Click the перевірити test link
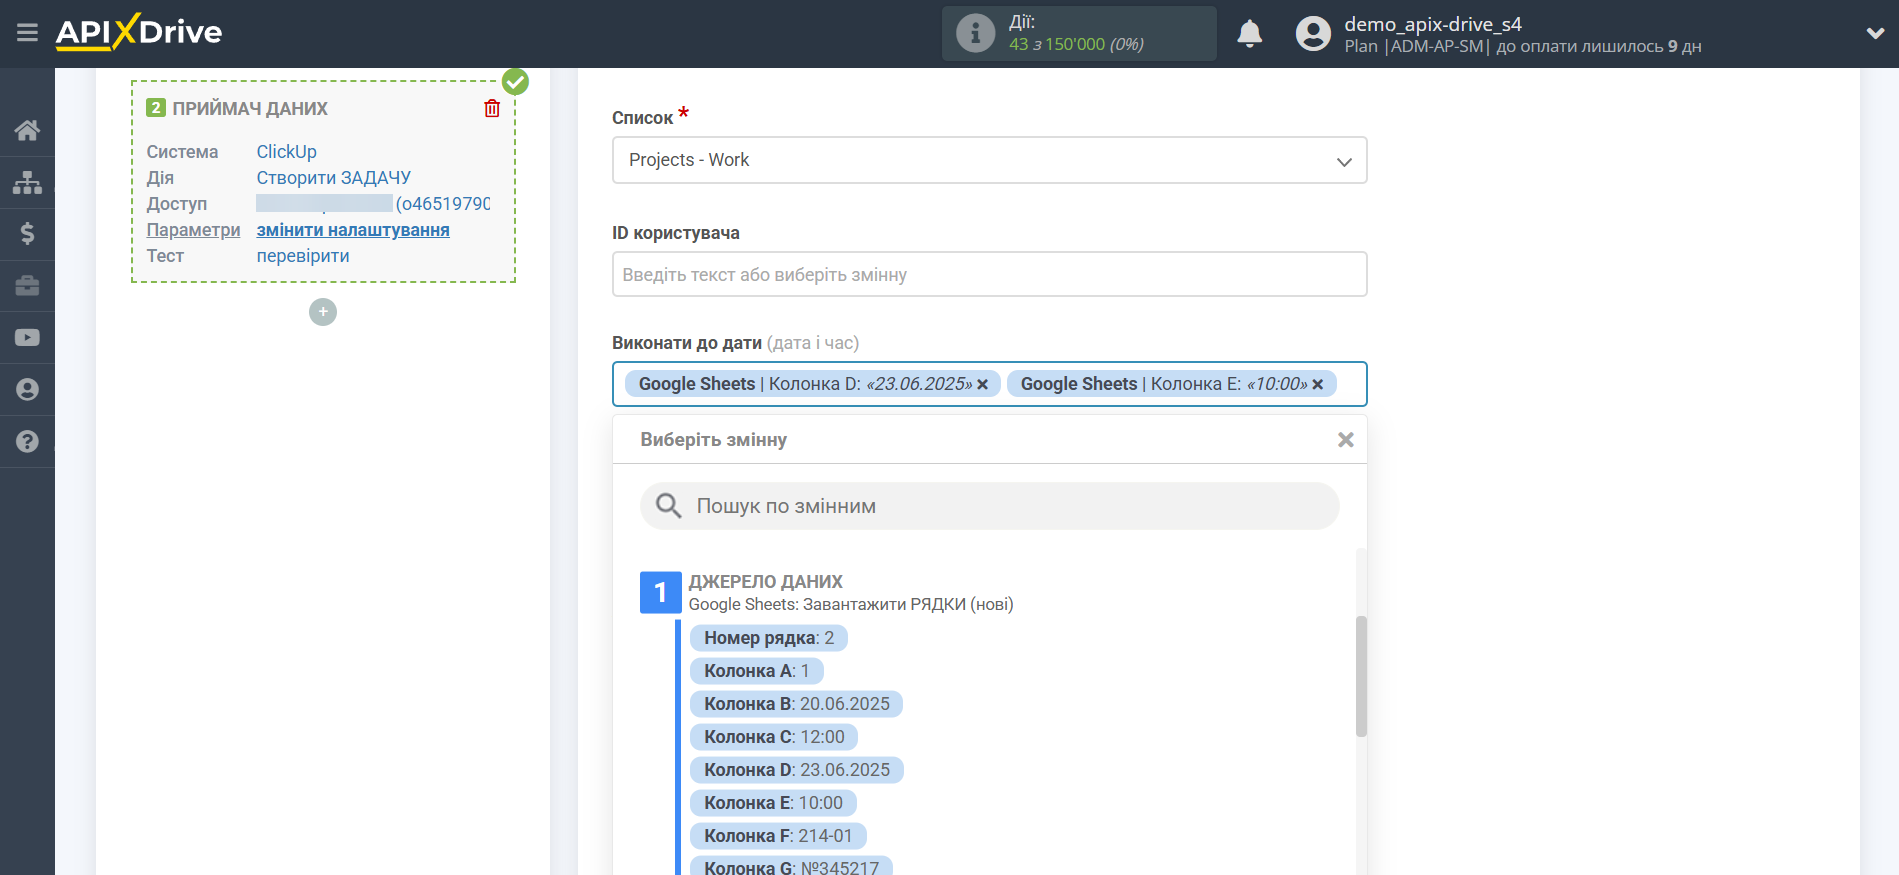This screenshot has height=875, width=1899. 303,256
